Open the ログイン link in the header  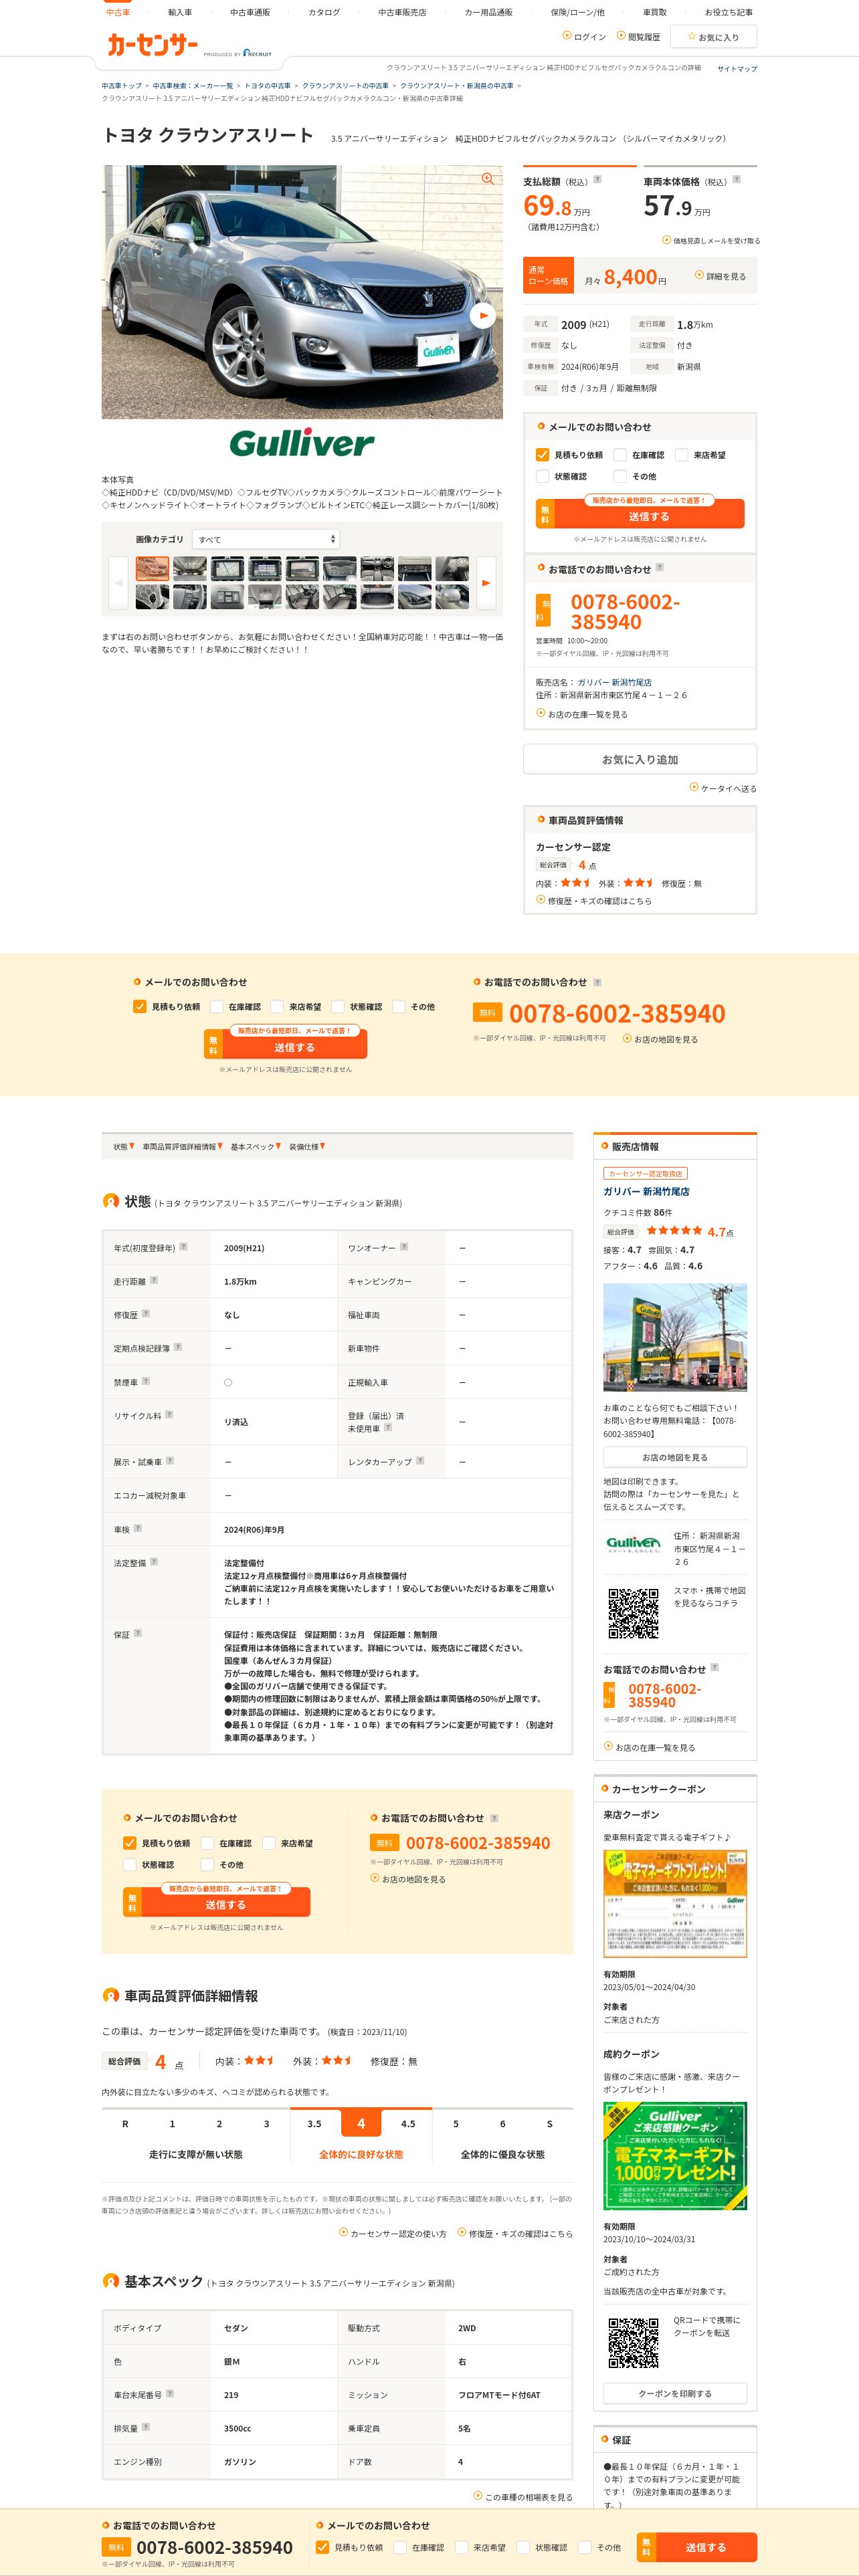584,36
